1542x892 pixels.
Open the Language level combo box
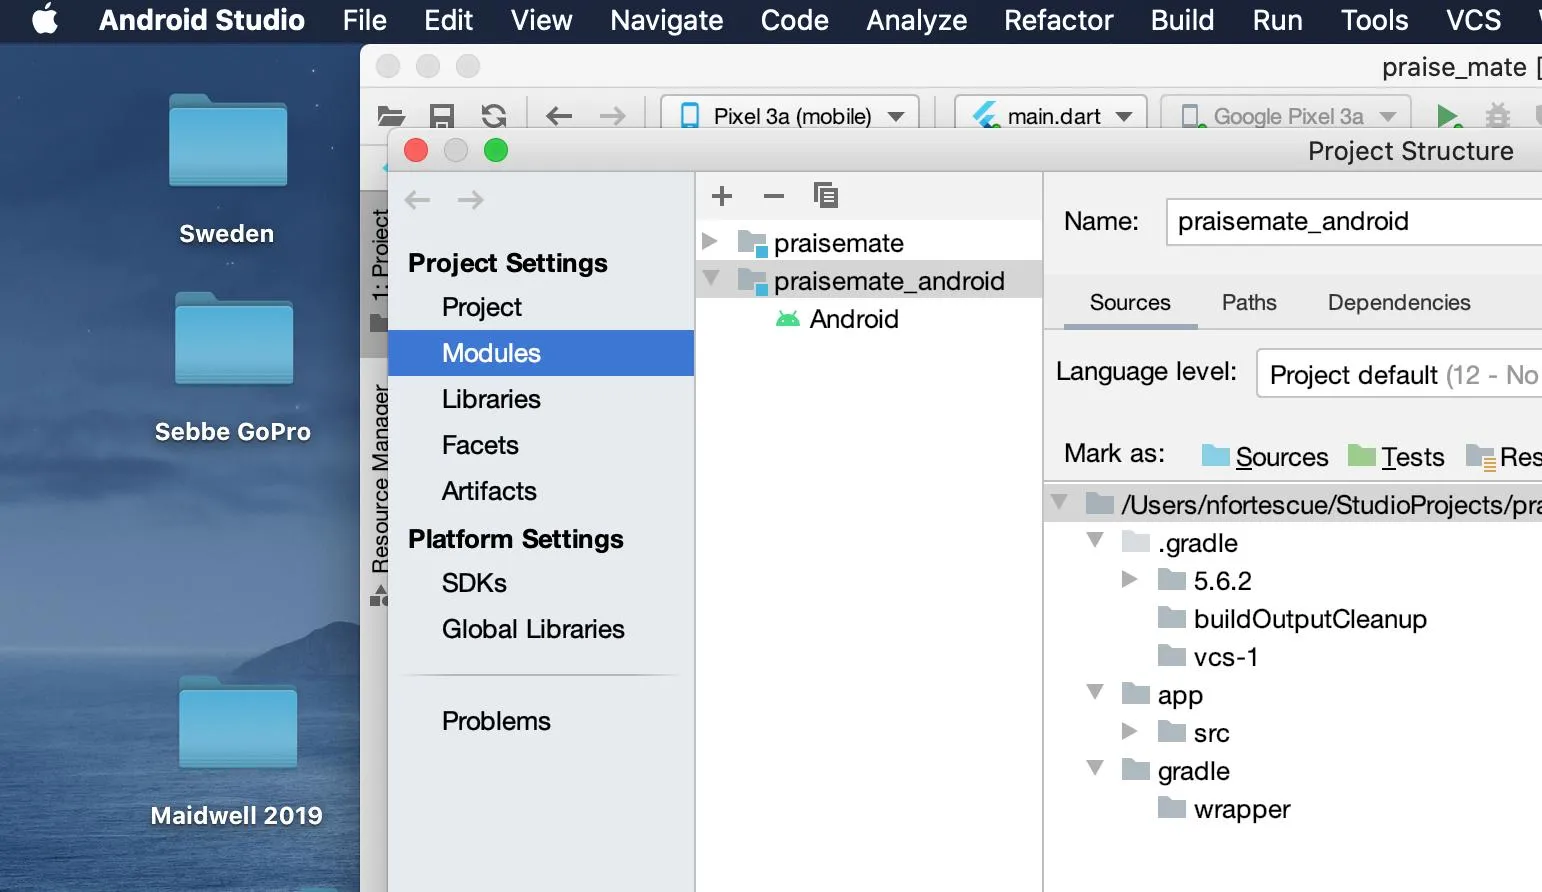[1399, 374]
